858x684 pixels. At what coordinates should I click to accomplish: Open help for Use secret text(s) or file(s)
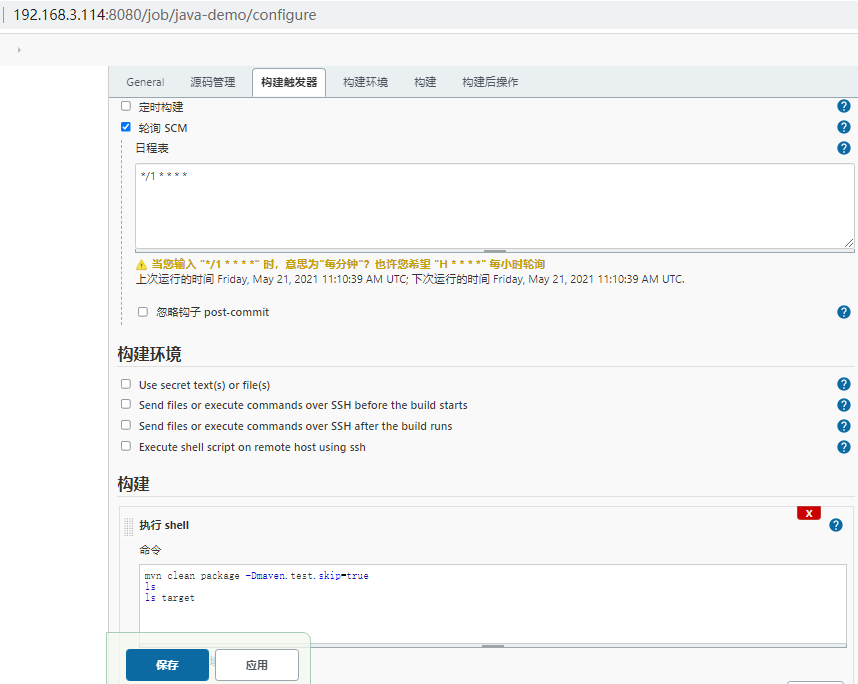click(844, 384)
